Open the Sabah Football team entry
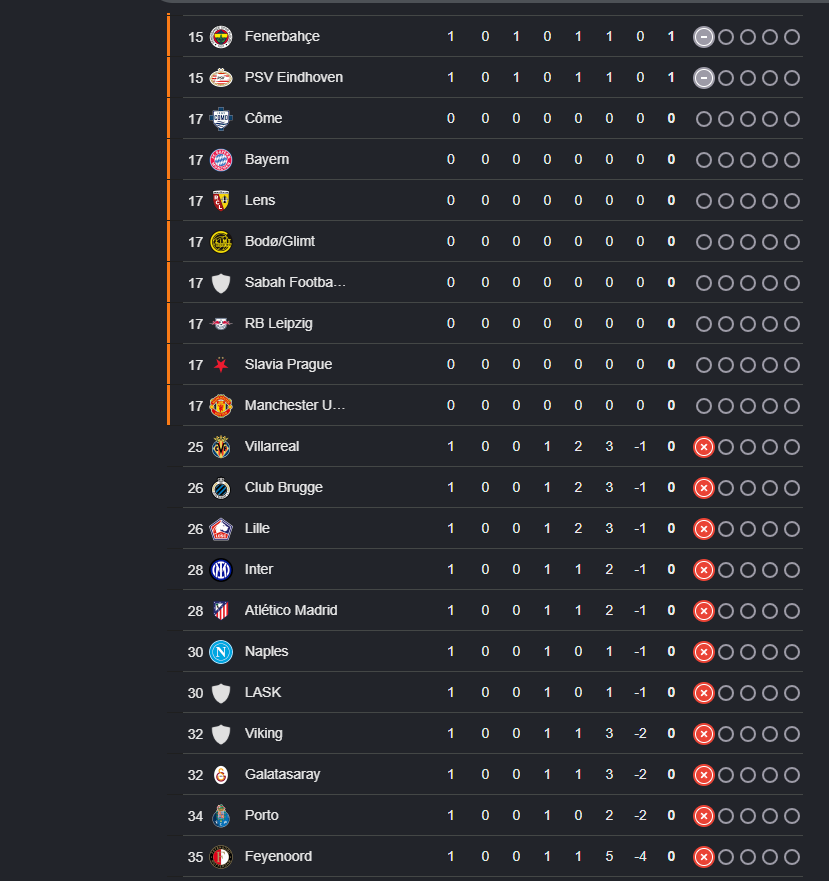 tap(295, 283)
